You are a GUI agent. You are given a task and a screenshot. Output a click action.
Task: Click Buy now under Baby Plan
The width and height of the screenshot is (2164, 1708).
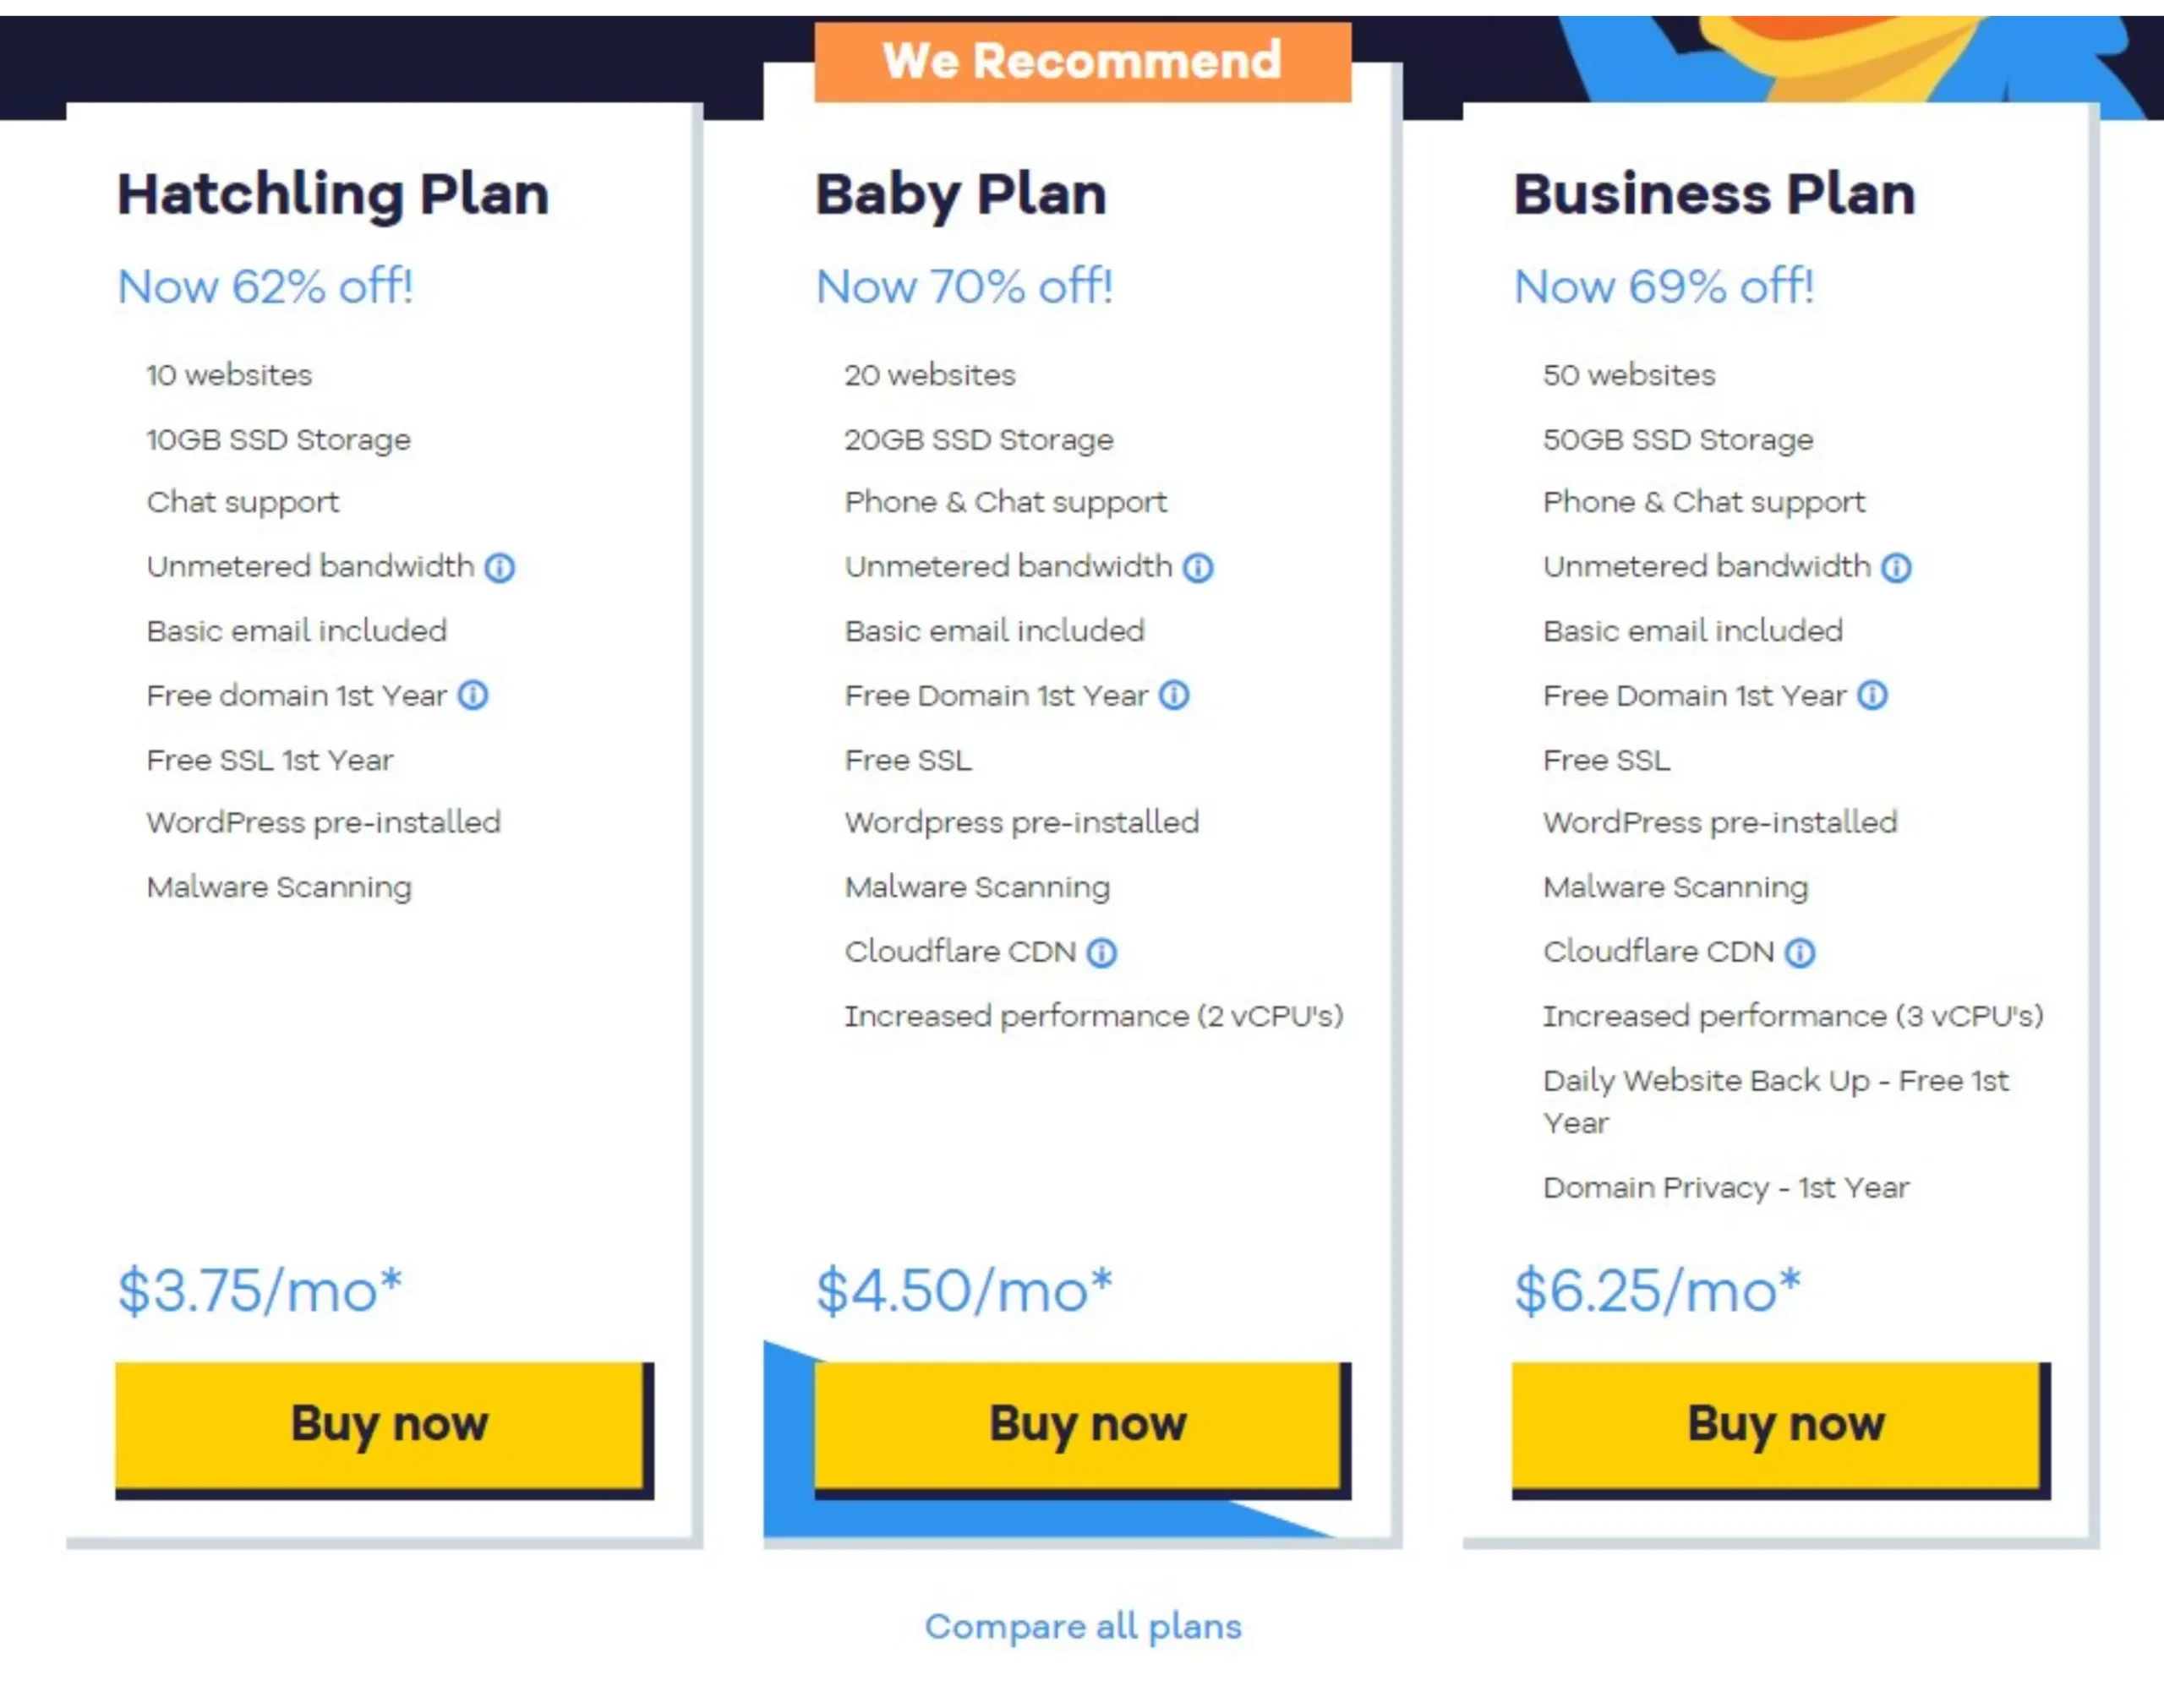[x=1083, y=1429]
